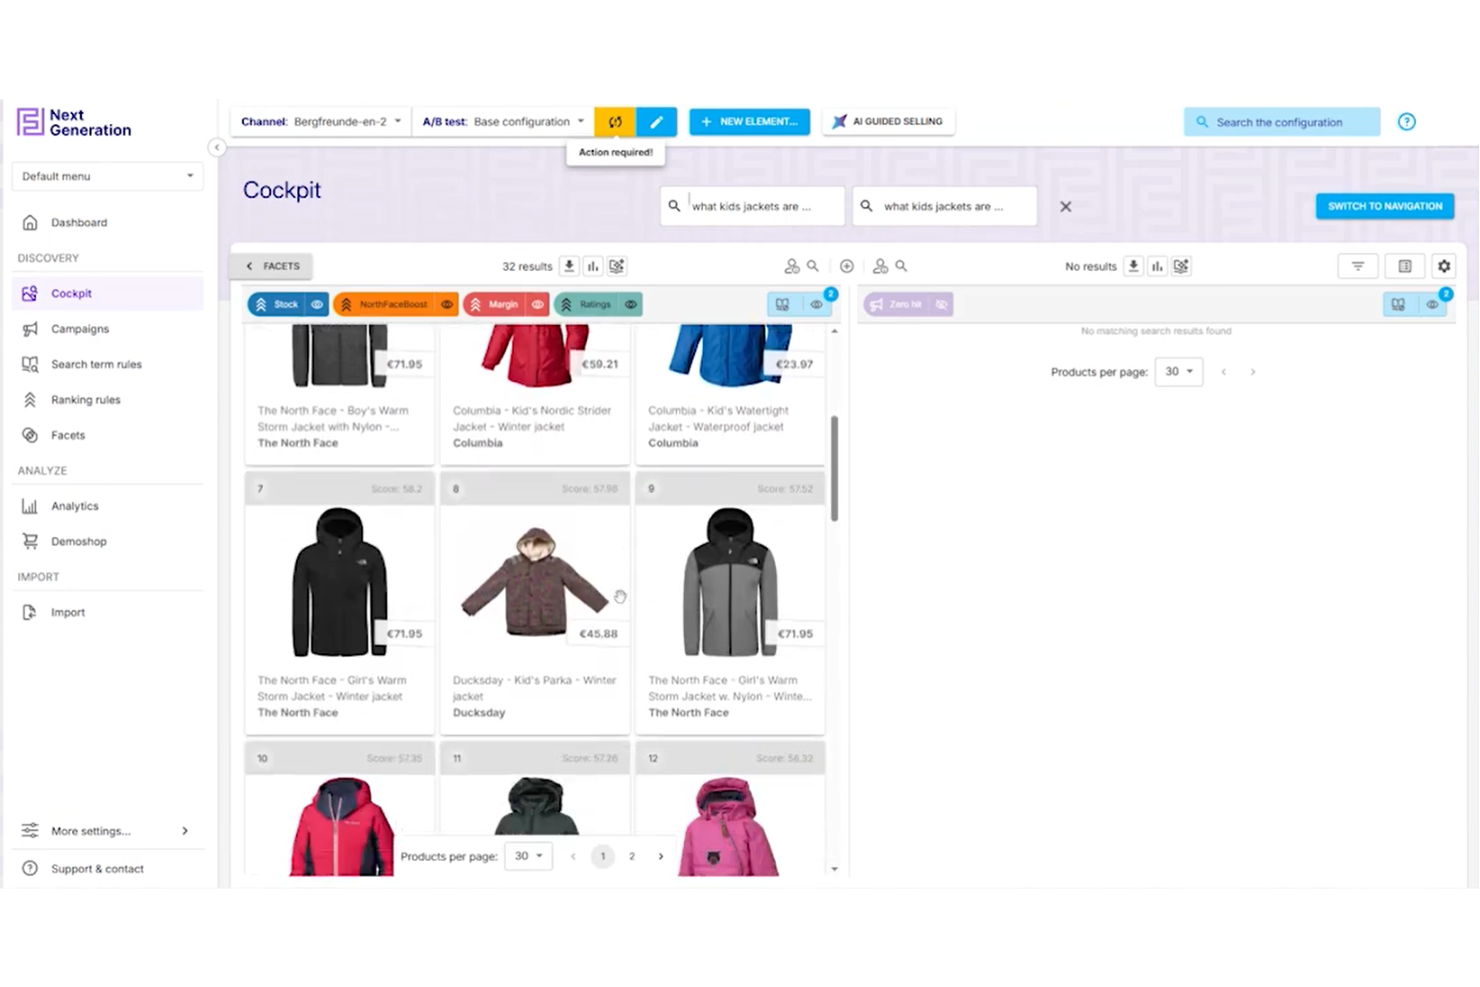The height and width of the screenshot is (987, 1480).
Task: Click the Switch to Navigation button
Action: (1384, 206)
